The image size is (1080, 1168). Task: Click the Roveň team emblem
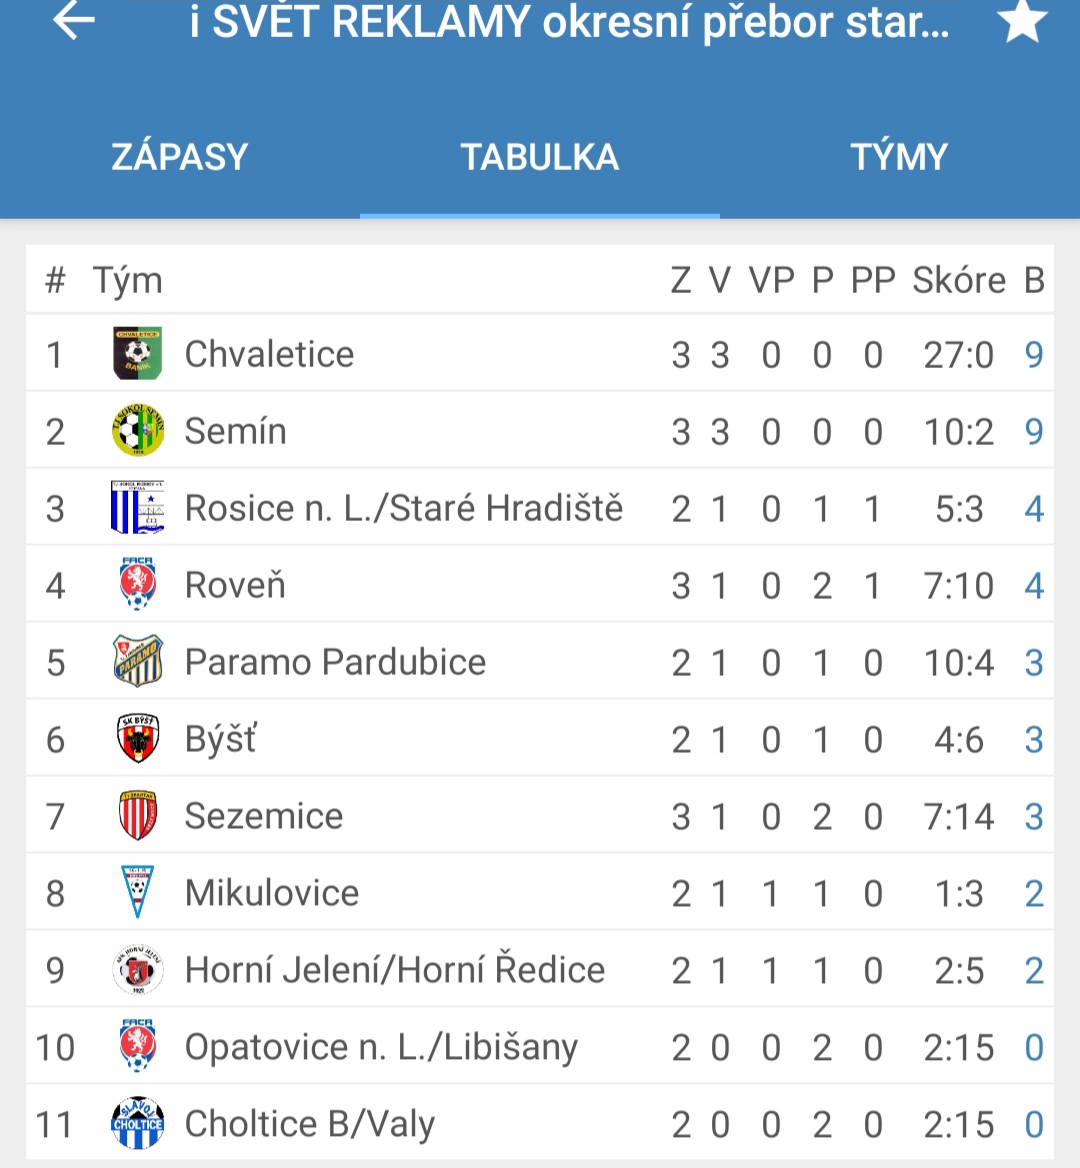[x=137, y=584]
